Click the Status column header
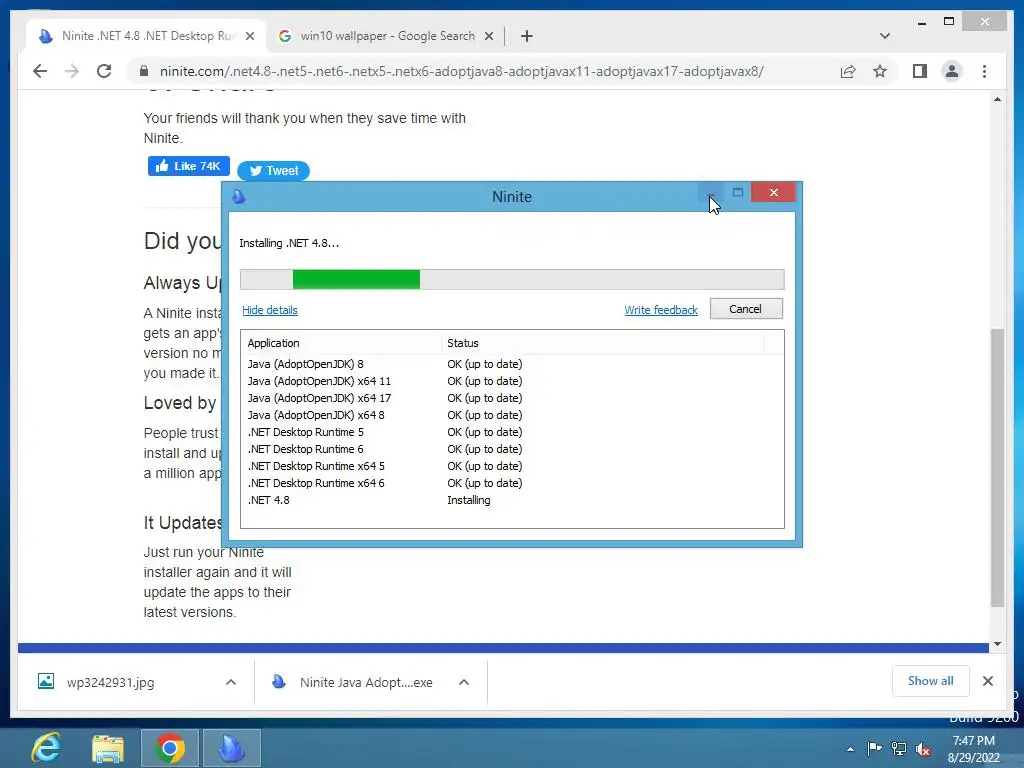Viewport: 1024px width, 768px height. 602,343
